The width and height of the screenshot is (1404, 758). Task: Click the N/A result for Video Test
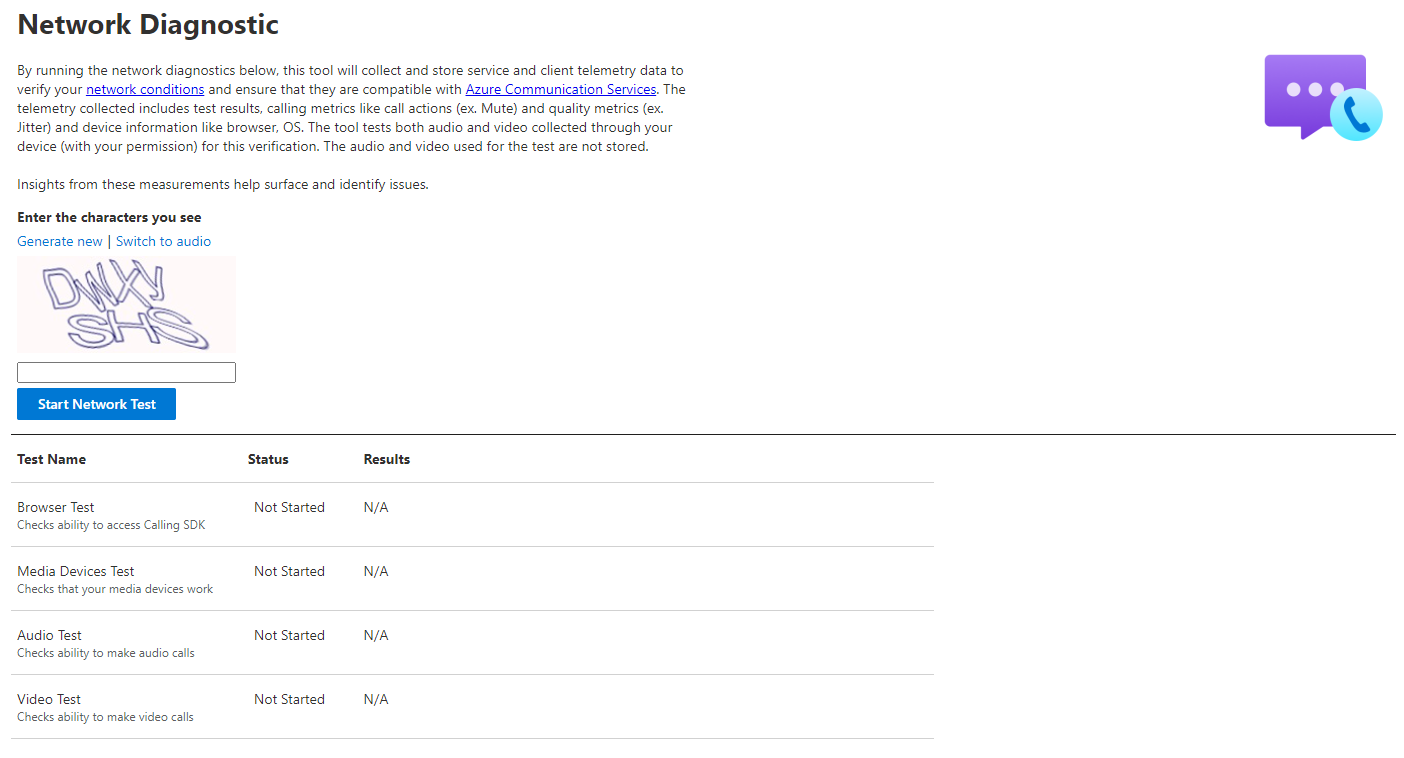point(376,699)
